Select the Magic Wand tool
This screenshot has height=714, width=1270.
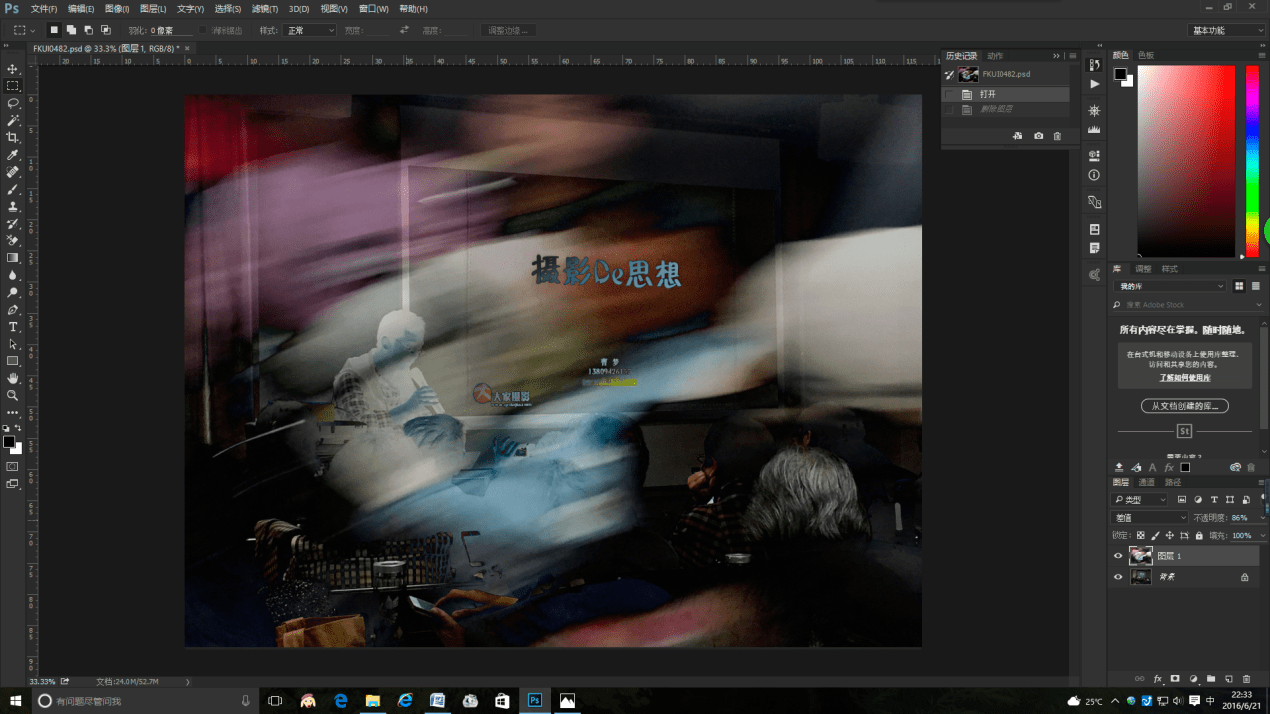[13, 120]
